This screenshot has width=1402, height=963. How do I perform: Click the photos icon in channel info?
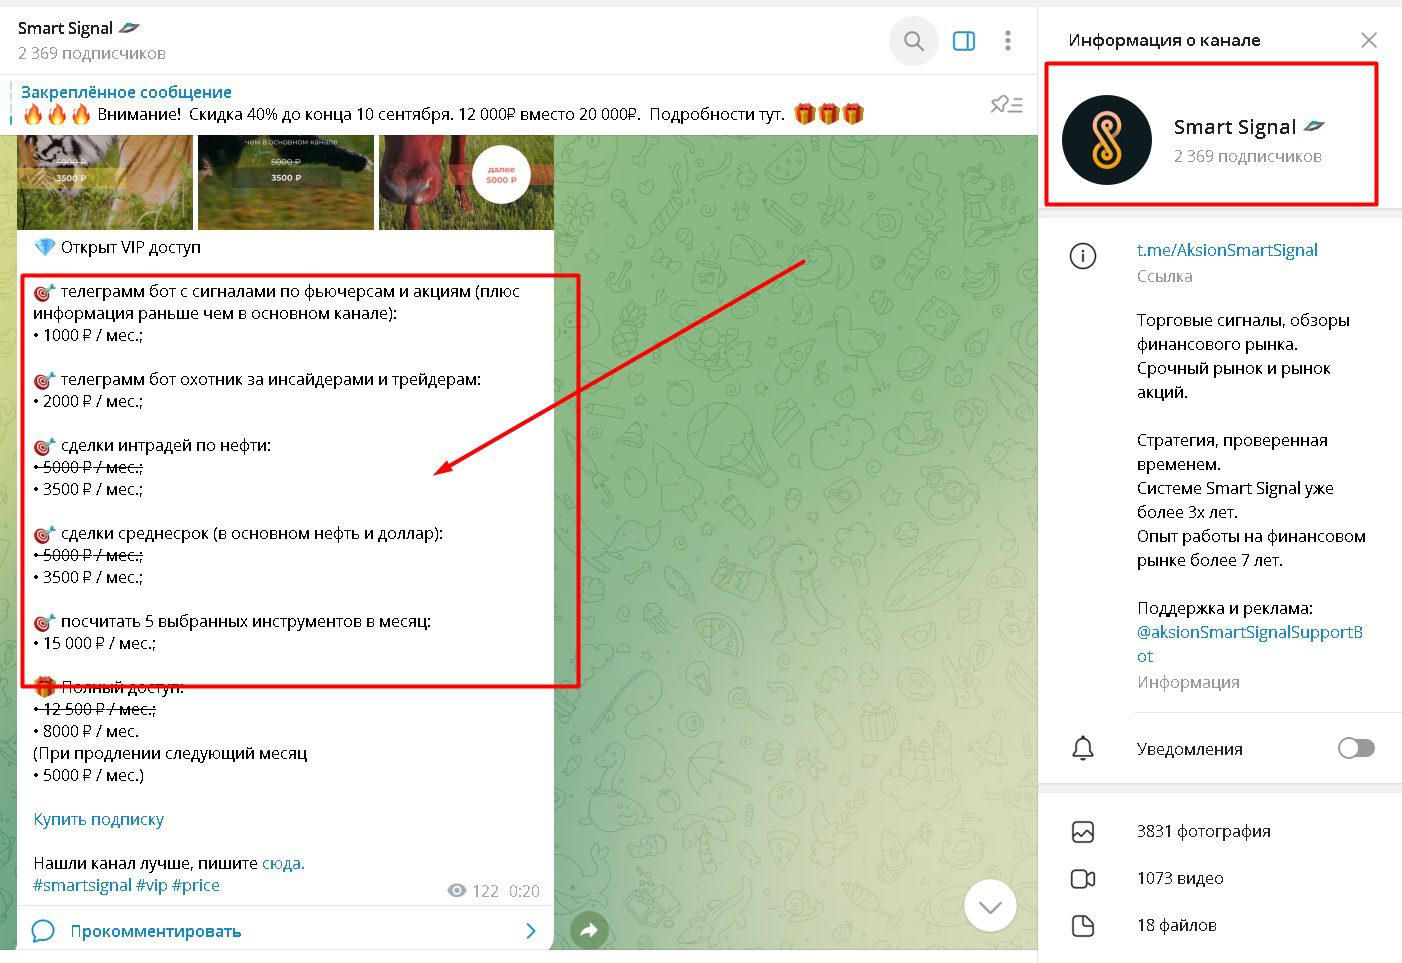point(1083,831)
